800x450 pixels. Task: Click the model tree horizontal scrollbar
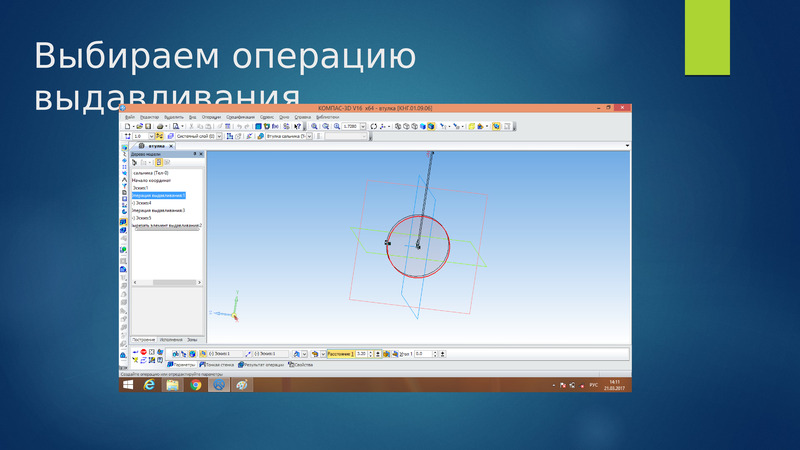[167, 282]
